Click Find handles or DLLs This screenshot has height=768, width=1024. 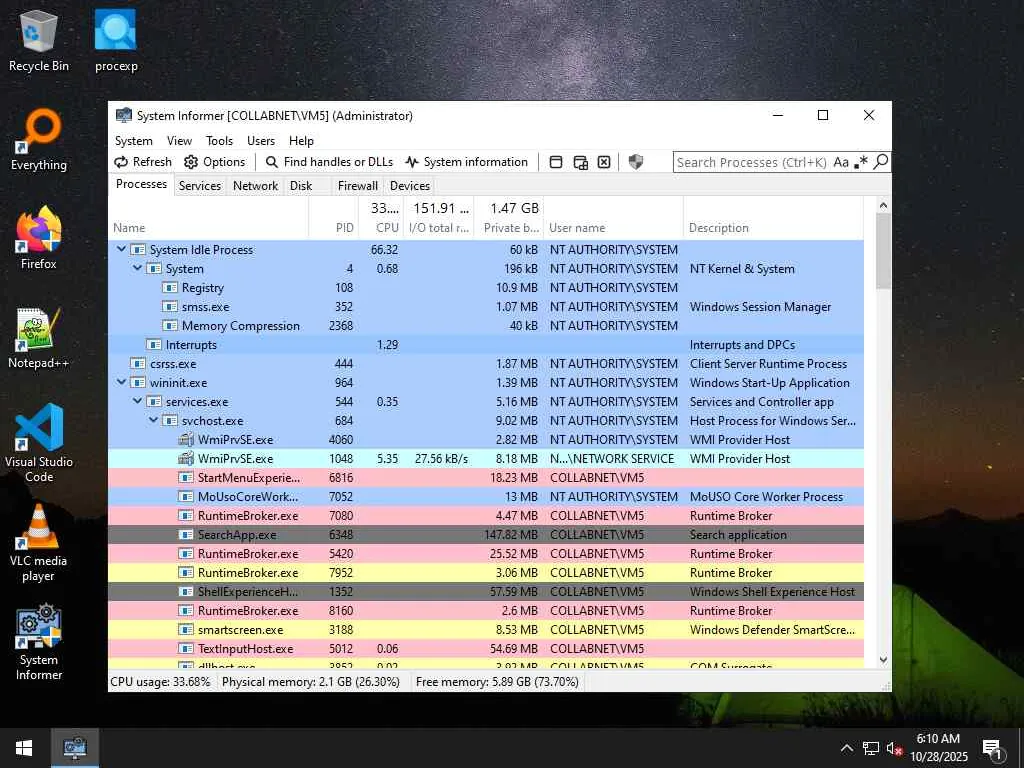click(x=329, y=162)
